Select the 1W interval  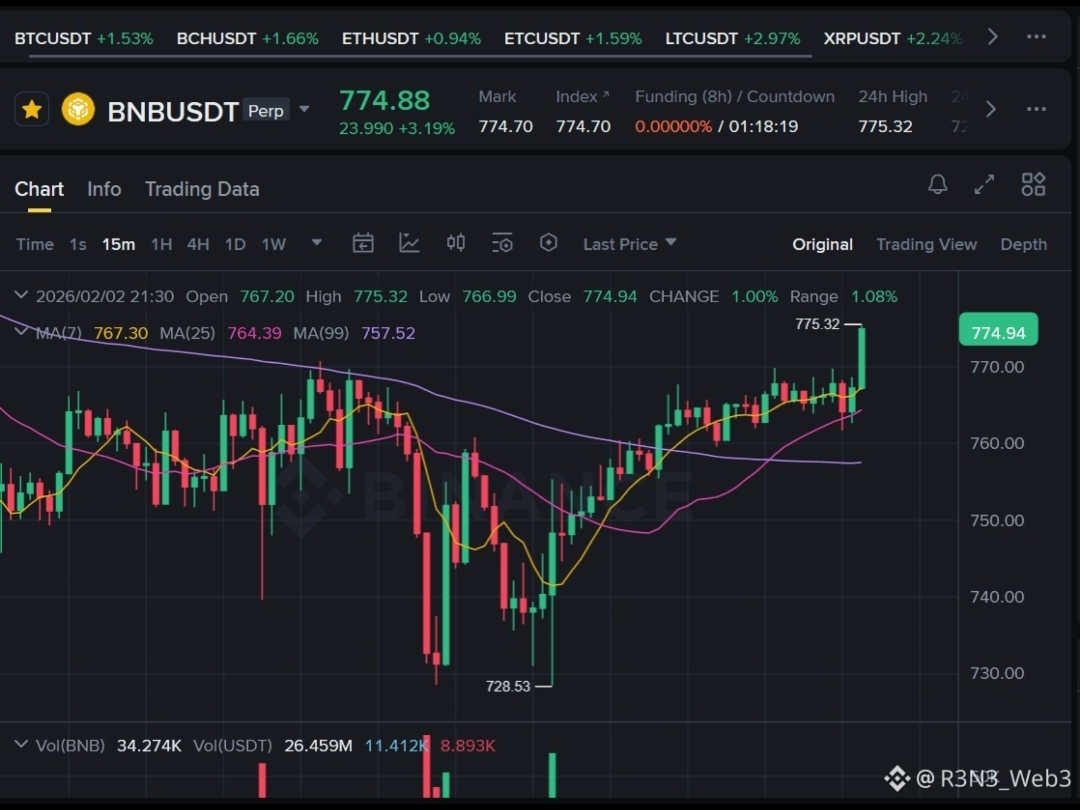(x=273, y=245)
